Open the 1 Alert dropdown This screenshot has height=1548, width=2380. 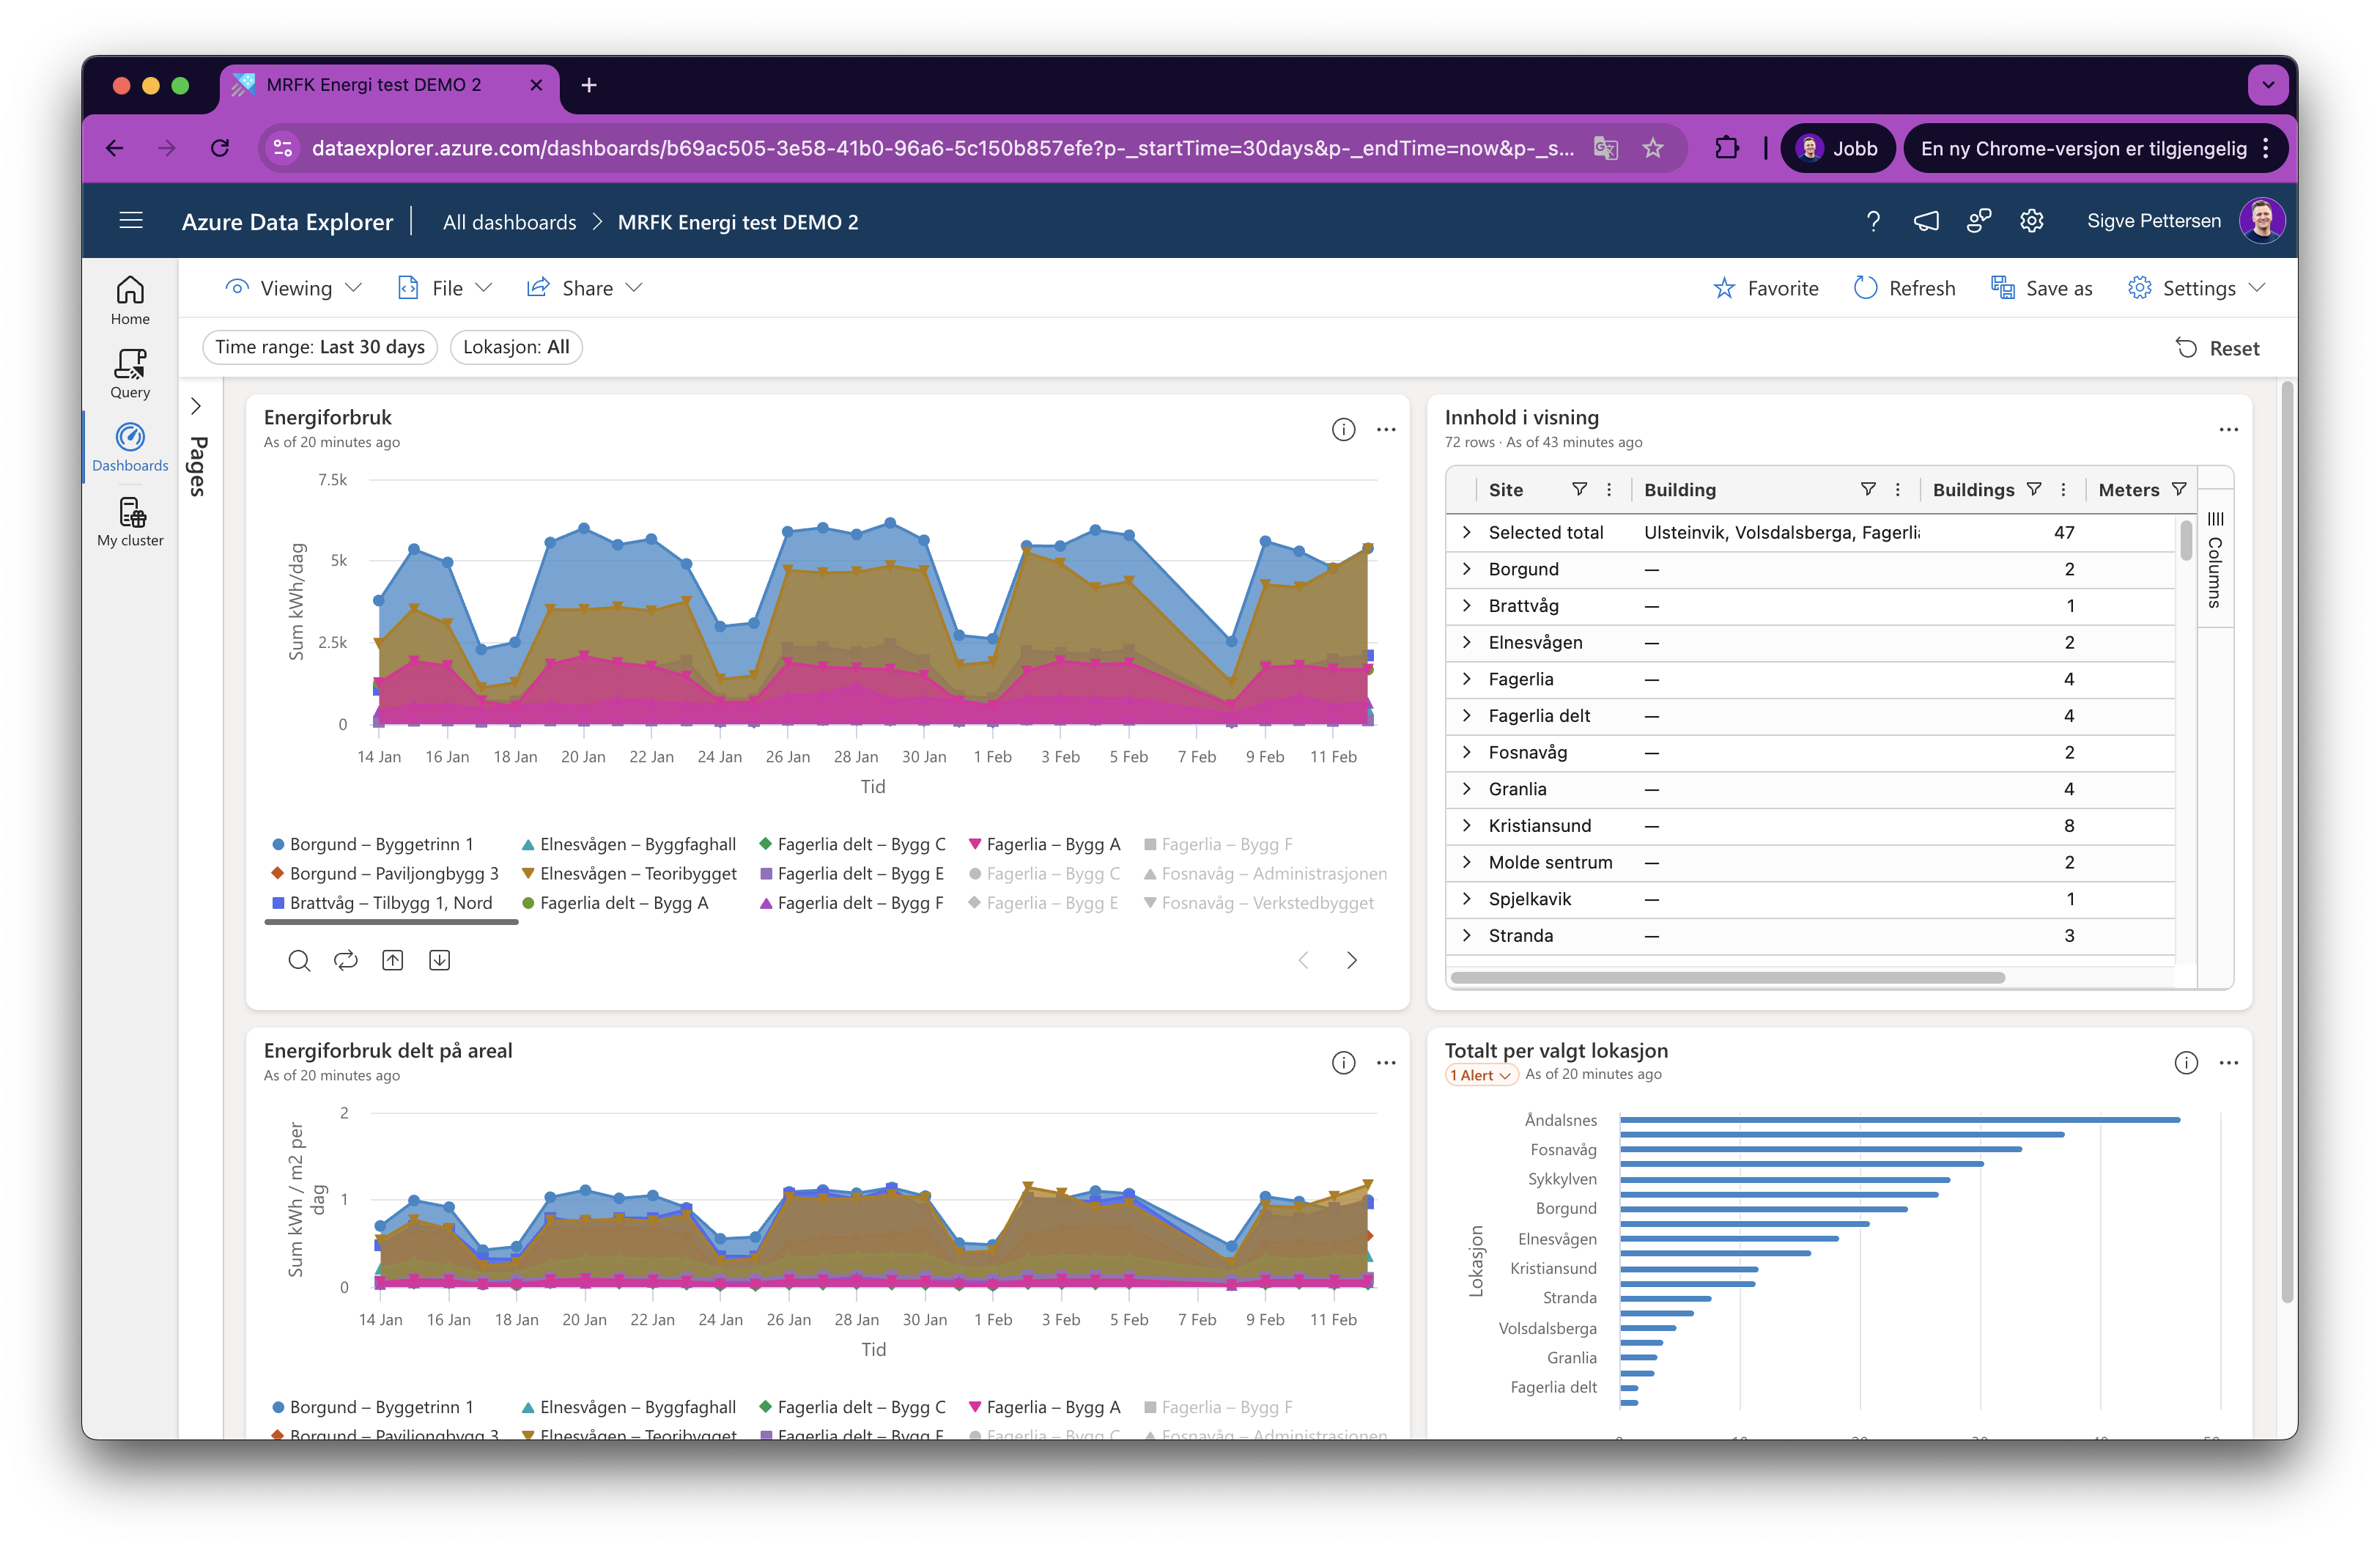coord(1481,1075)
